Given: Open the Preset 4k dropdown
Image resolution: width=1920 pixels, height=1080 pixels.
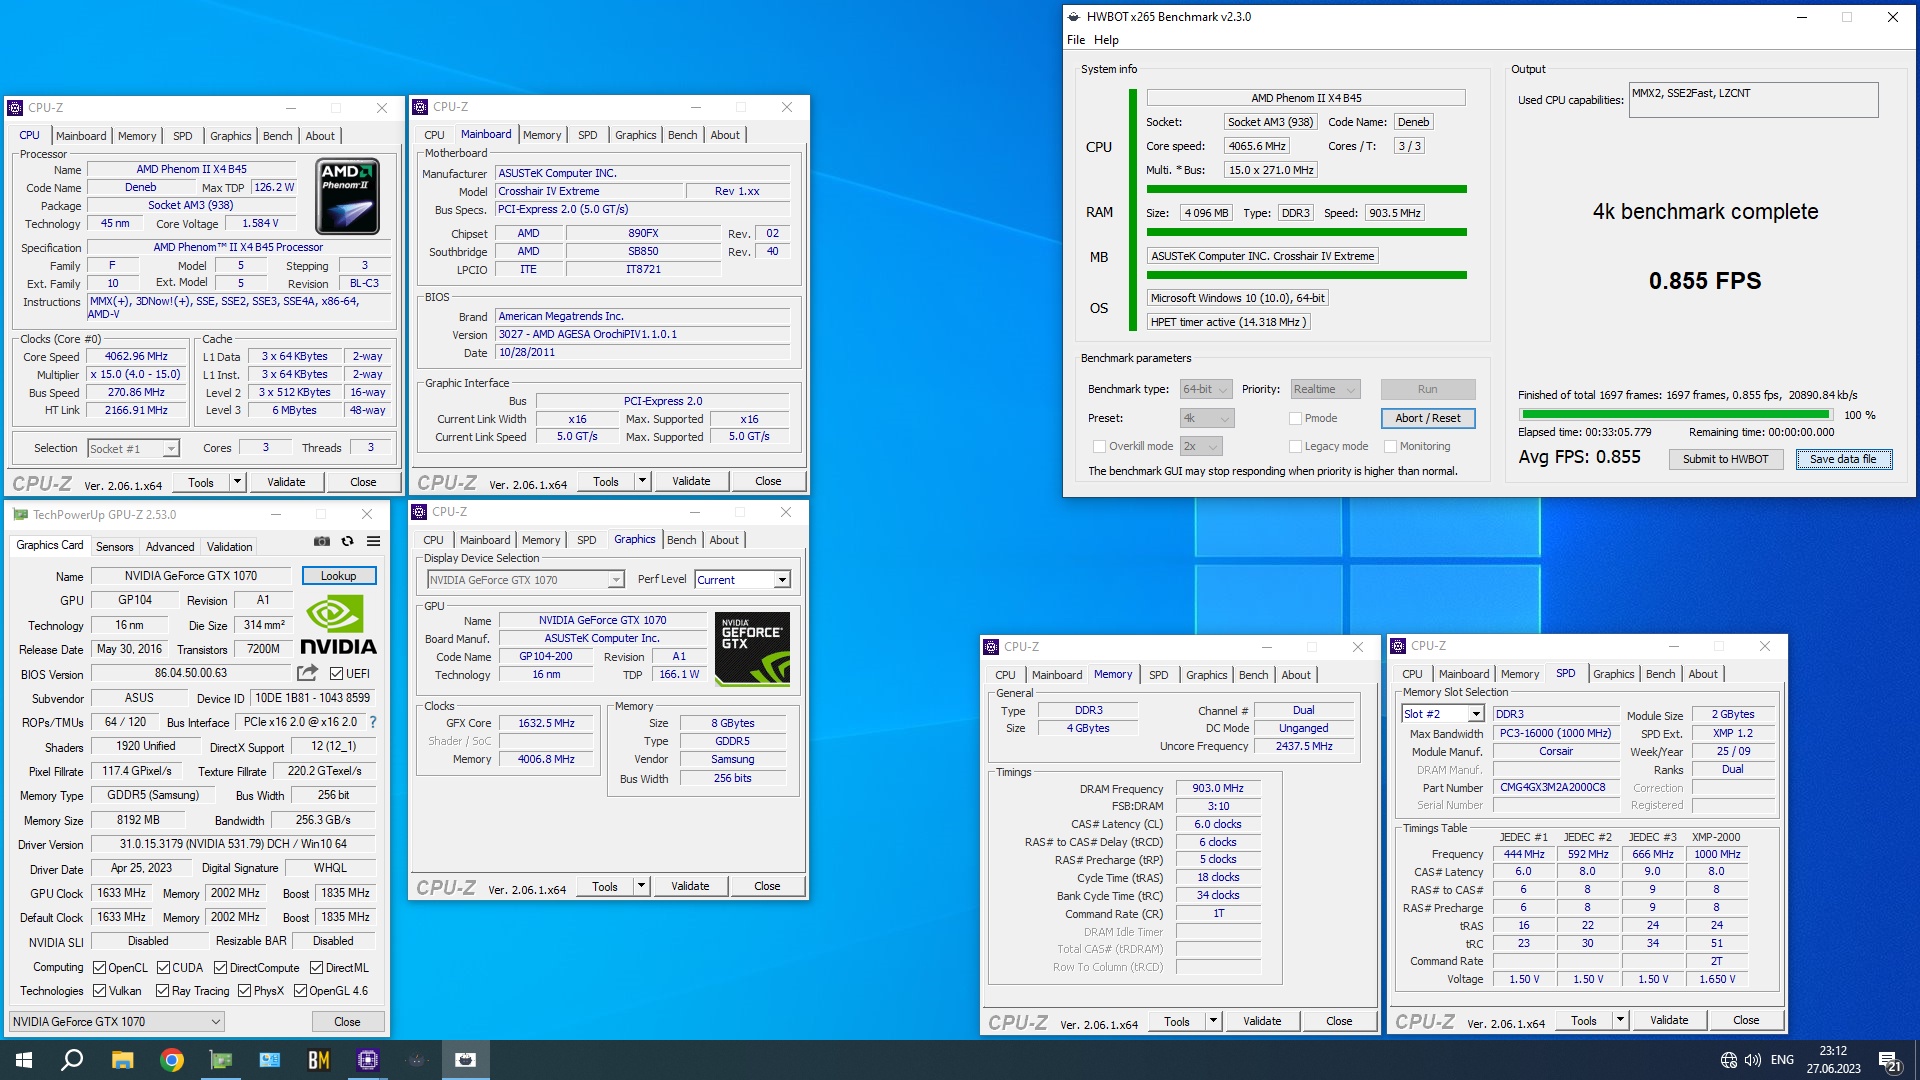Looking at the screenshot, I should coord(1207,418).
